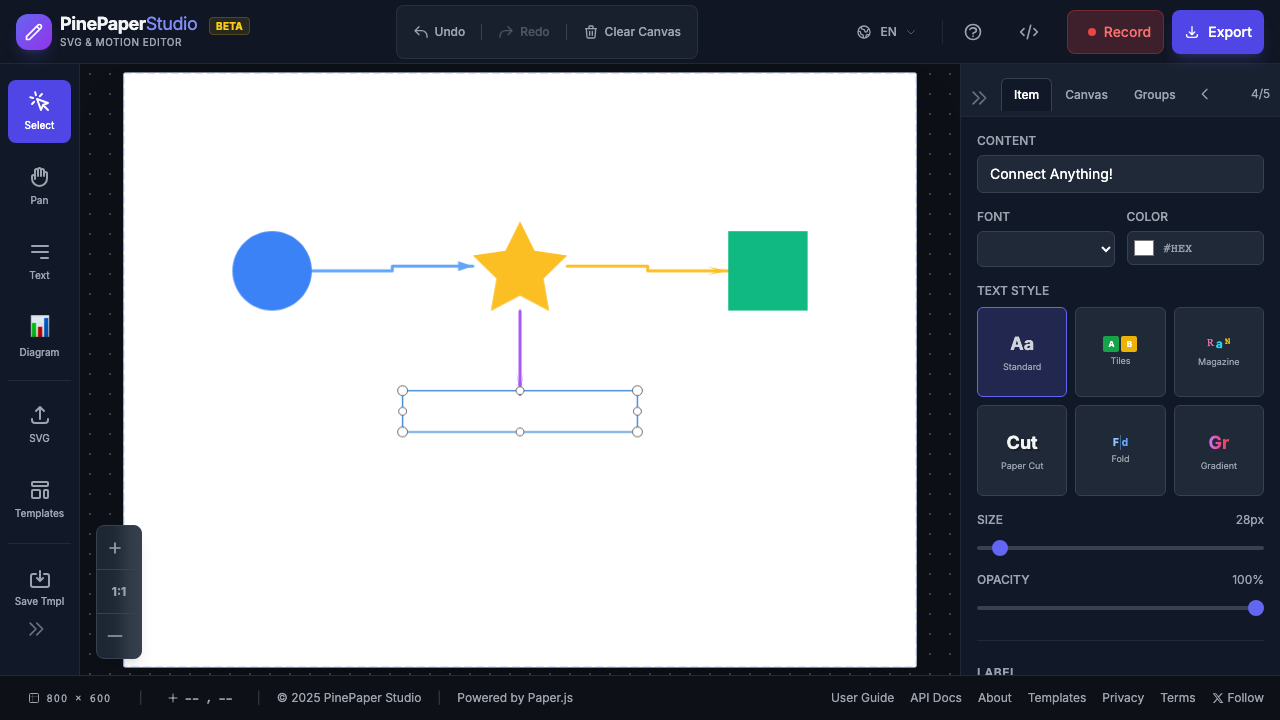1280x720 pixels.
Task: Open the Templates sidebar tool
Action: 39,499
